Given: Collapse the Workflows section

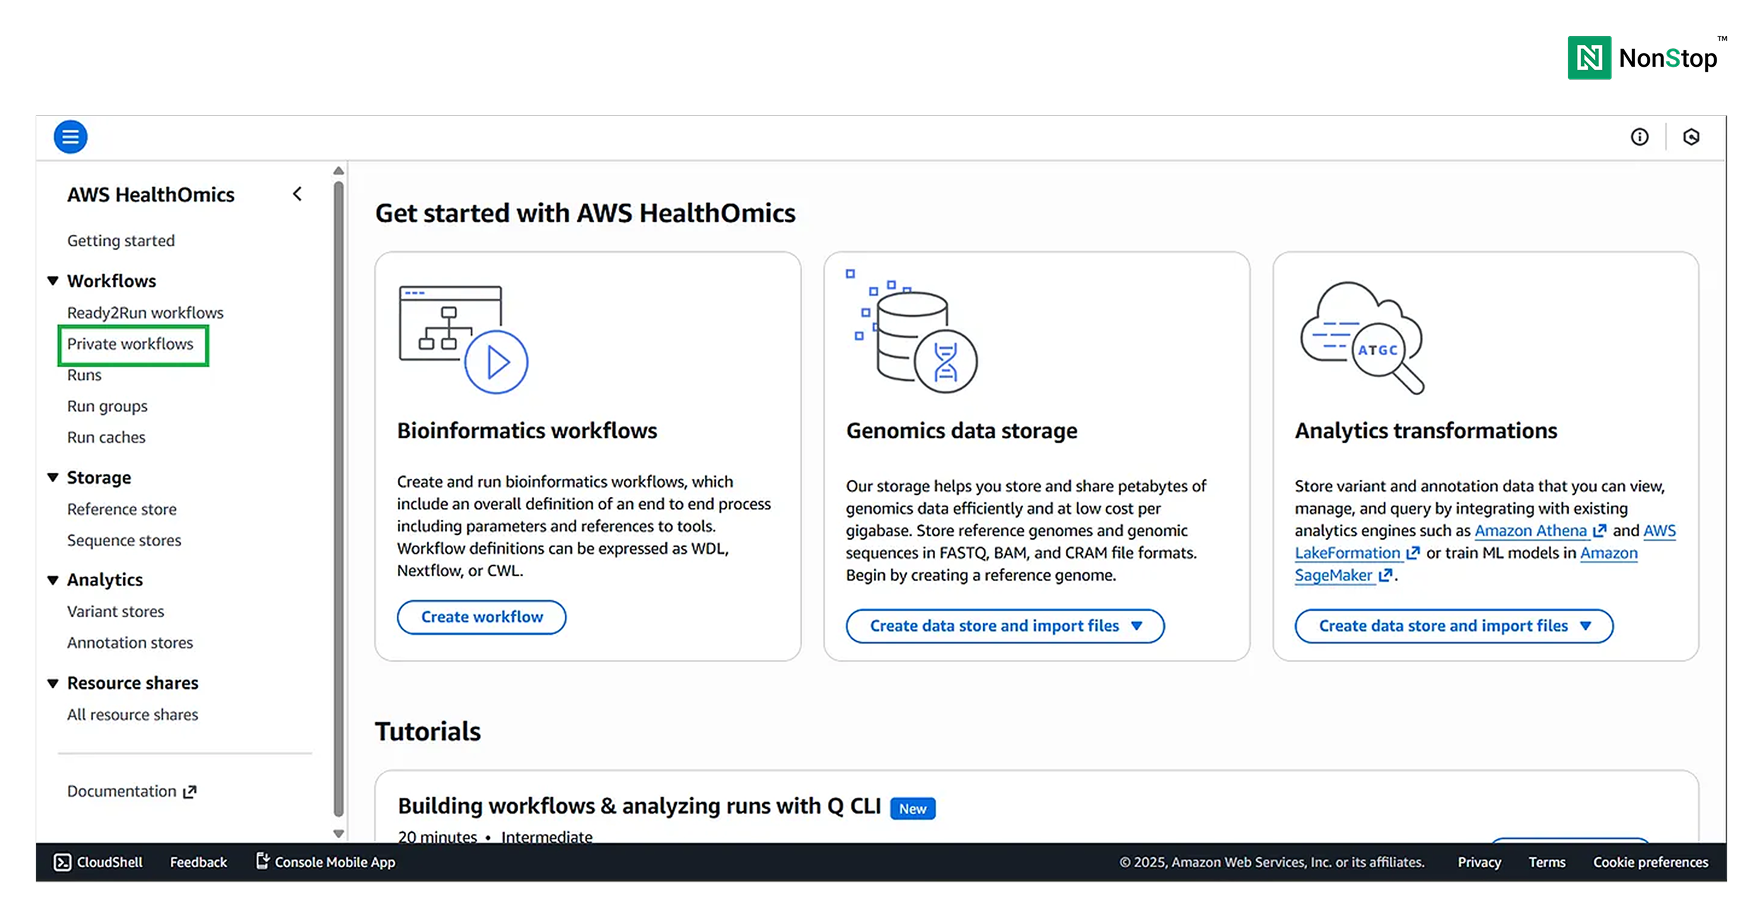Looking at the screenshot, I should (53, 281).
